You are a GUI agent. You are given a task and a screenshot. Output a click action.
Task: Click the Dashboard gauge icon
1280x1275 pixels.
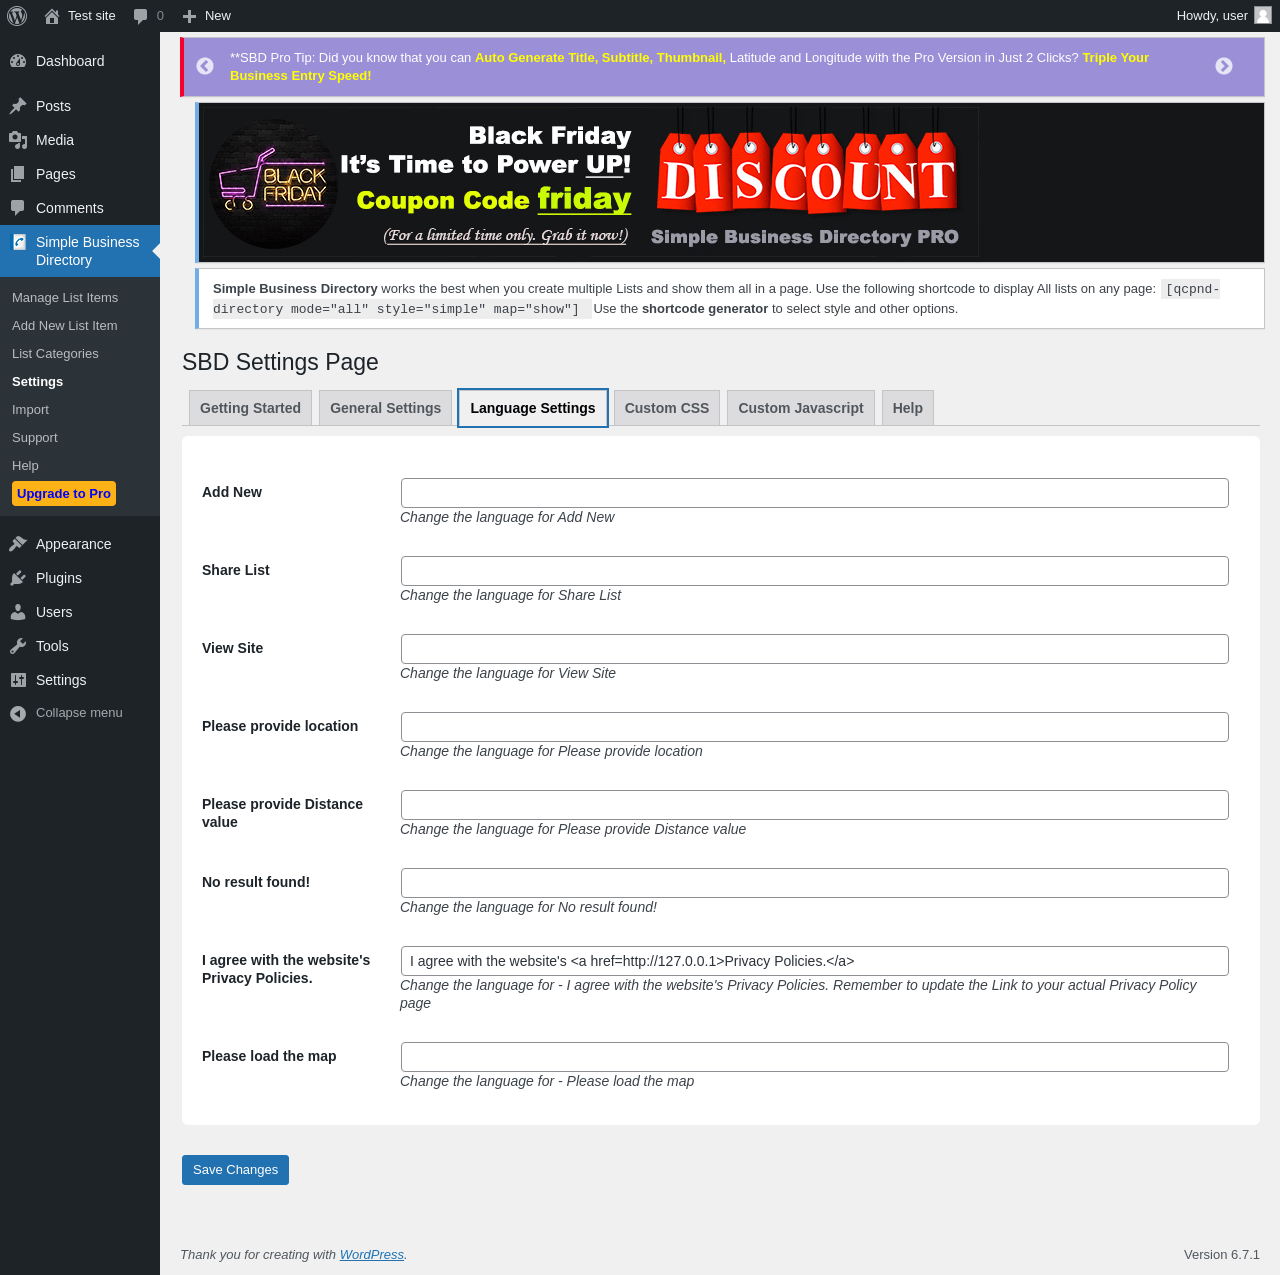pos(18,61)
